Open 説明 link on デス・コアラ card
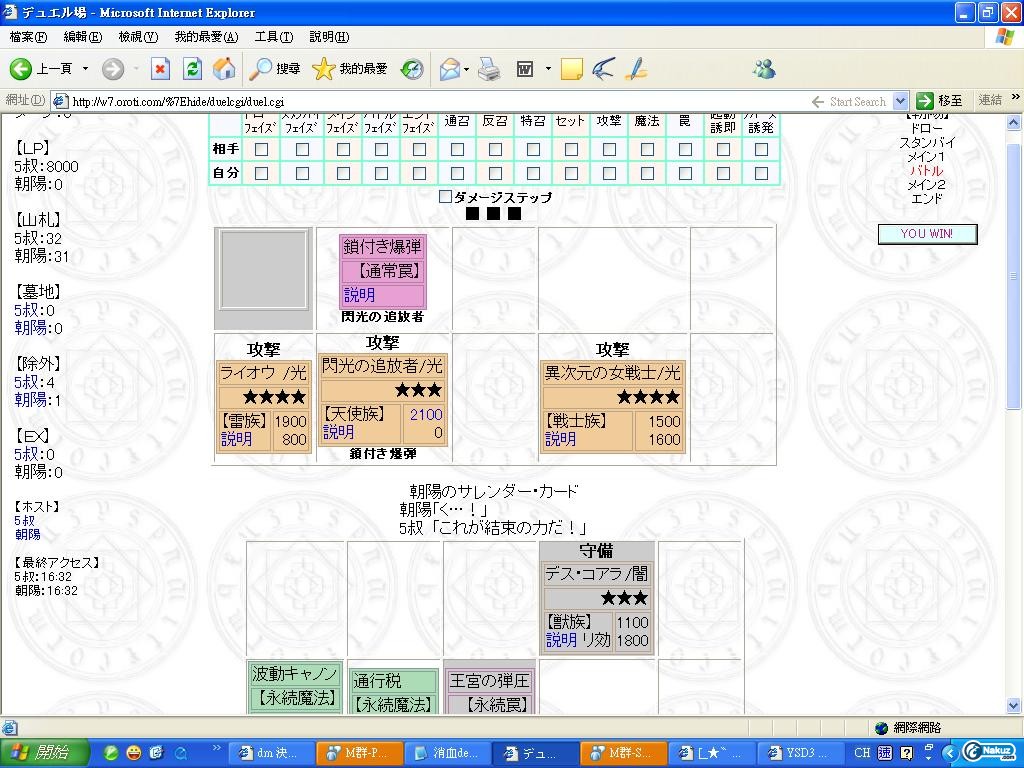 [x=561, y=641]
